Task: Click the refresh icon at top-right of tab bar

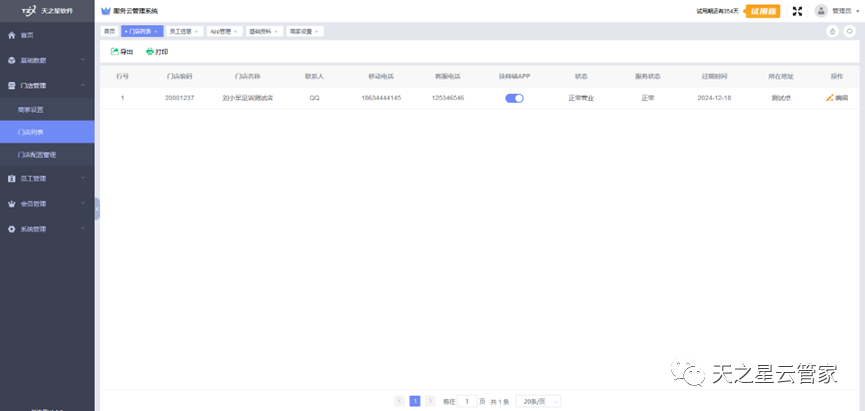Action: (849, 31)
